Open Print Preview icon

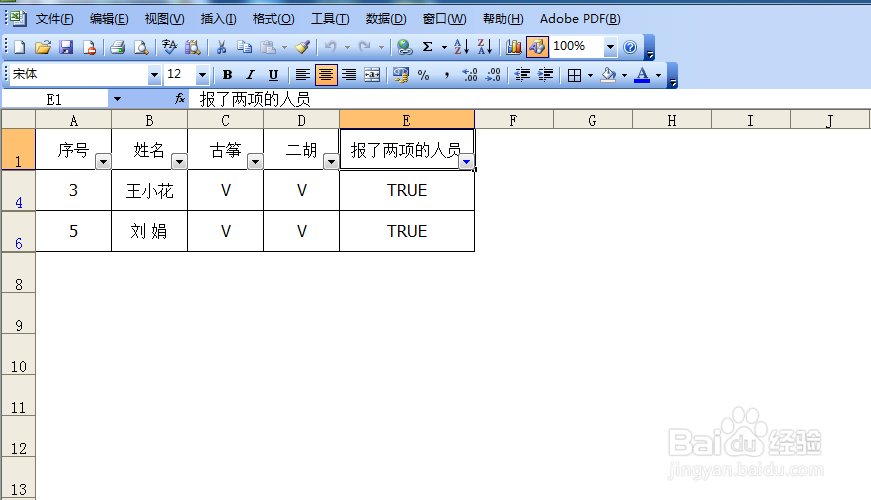point(141,47)
